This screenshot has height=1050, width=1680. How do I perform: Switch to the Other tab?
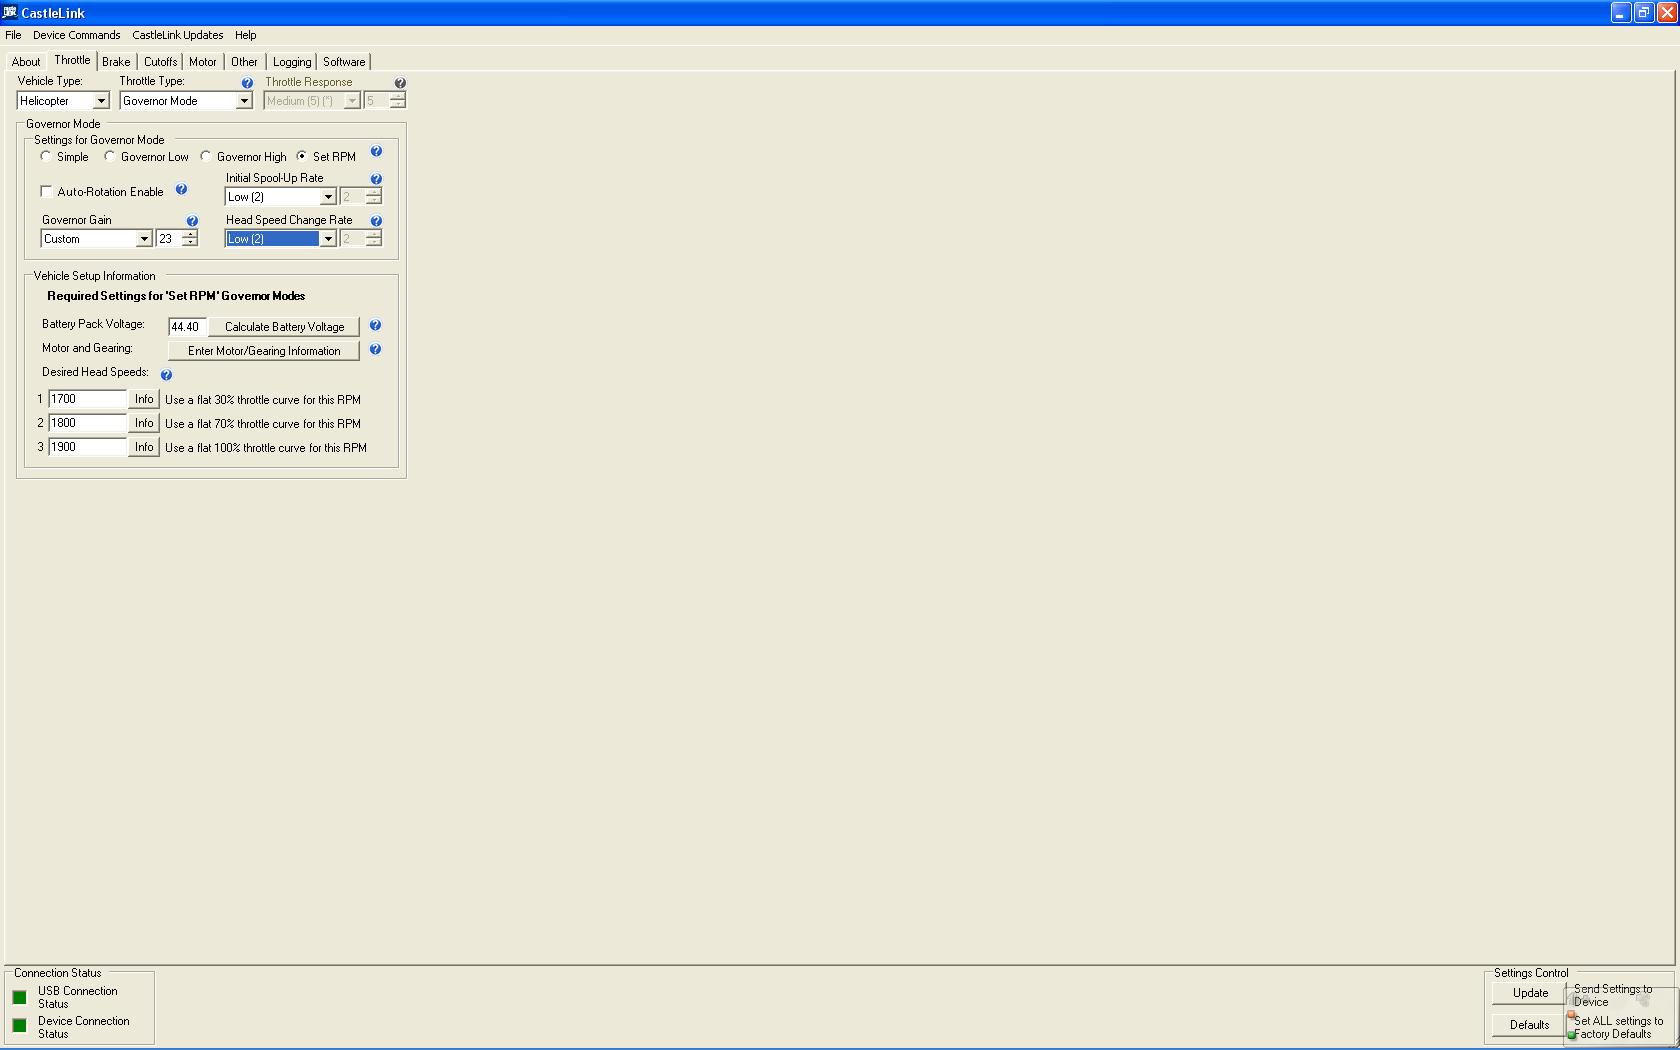(244, 62)
